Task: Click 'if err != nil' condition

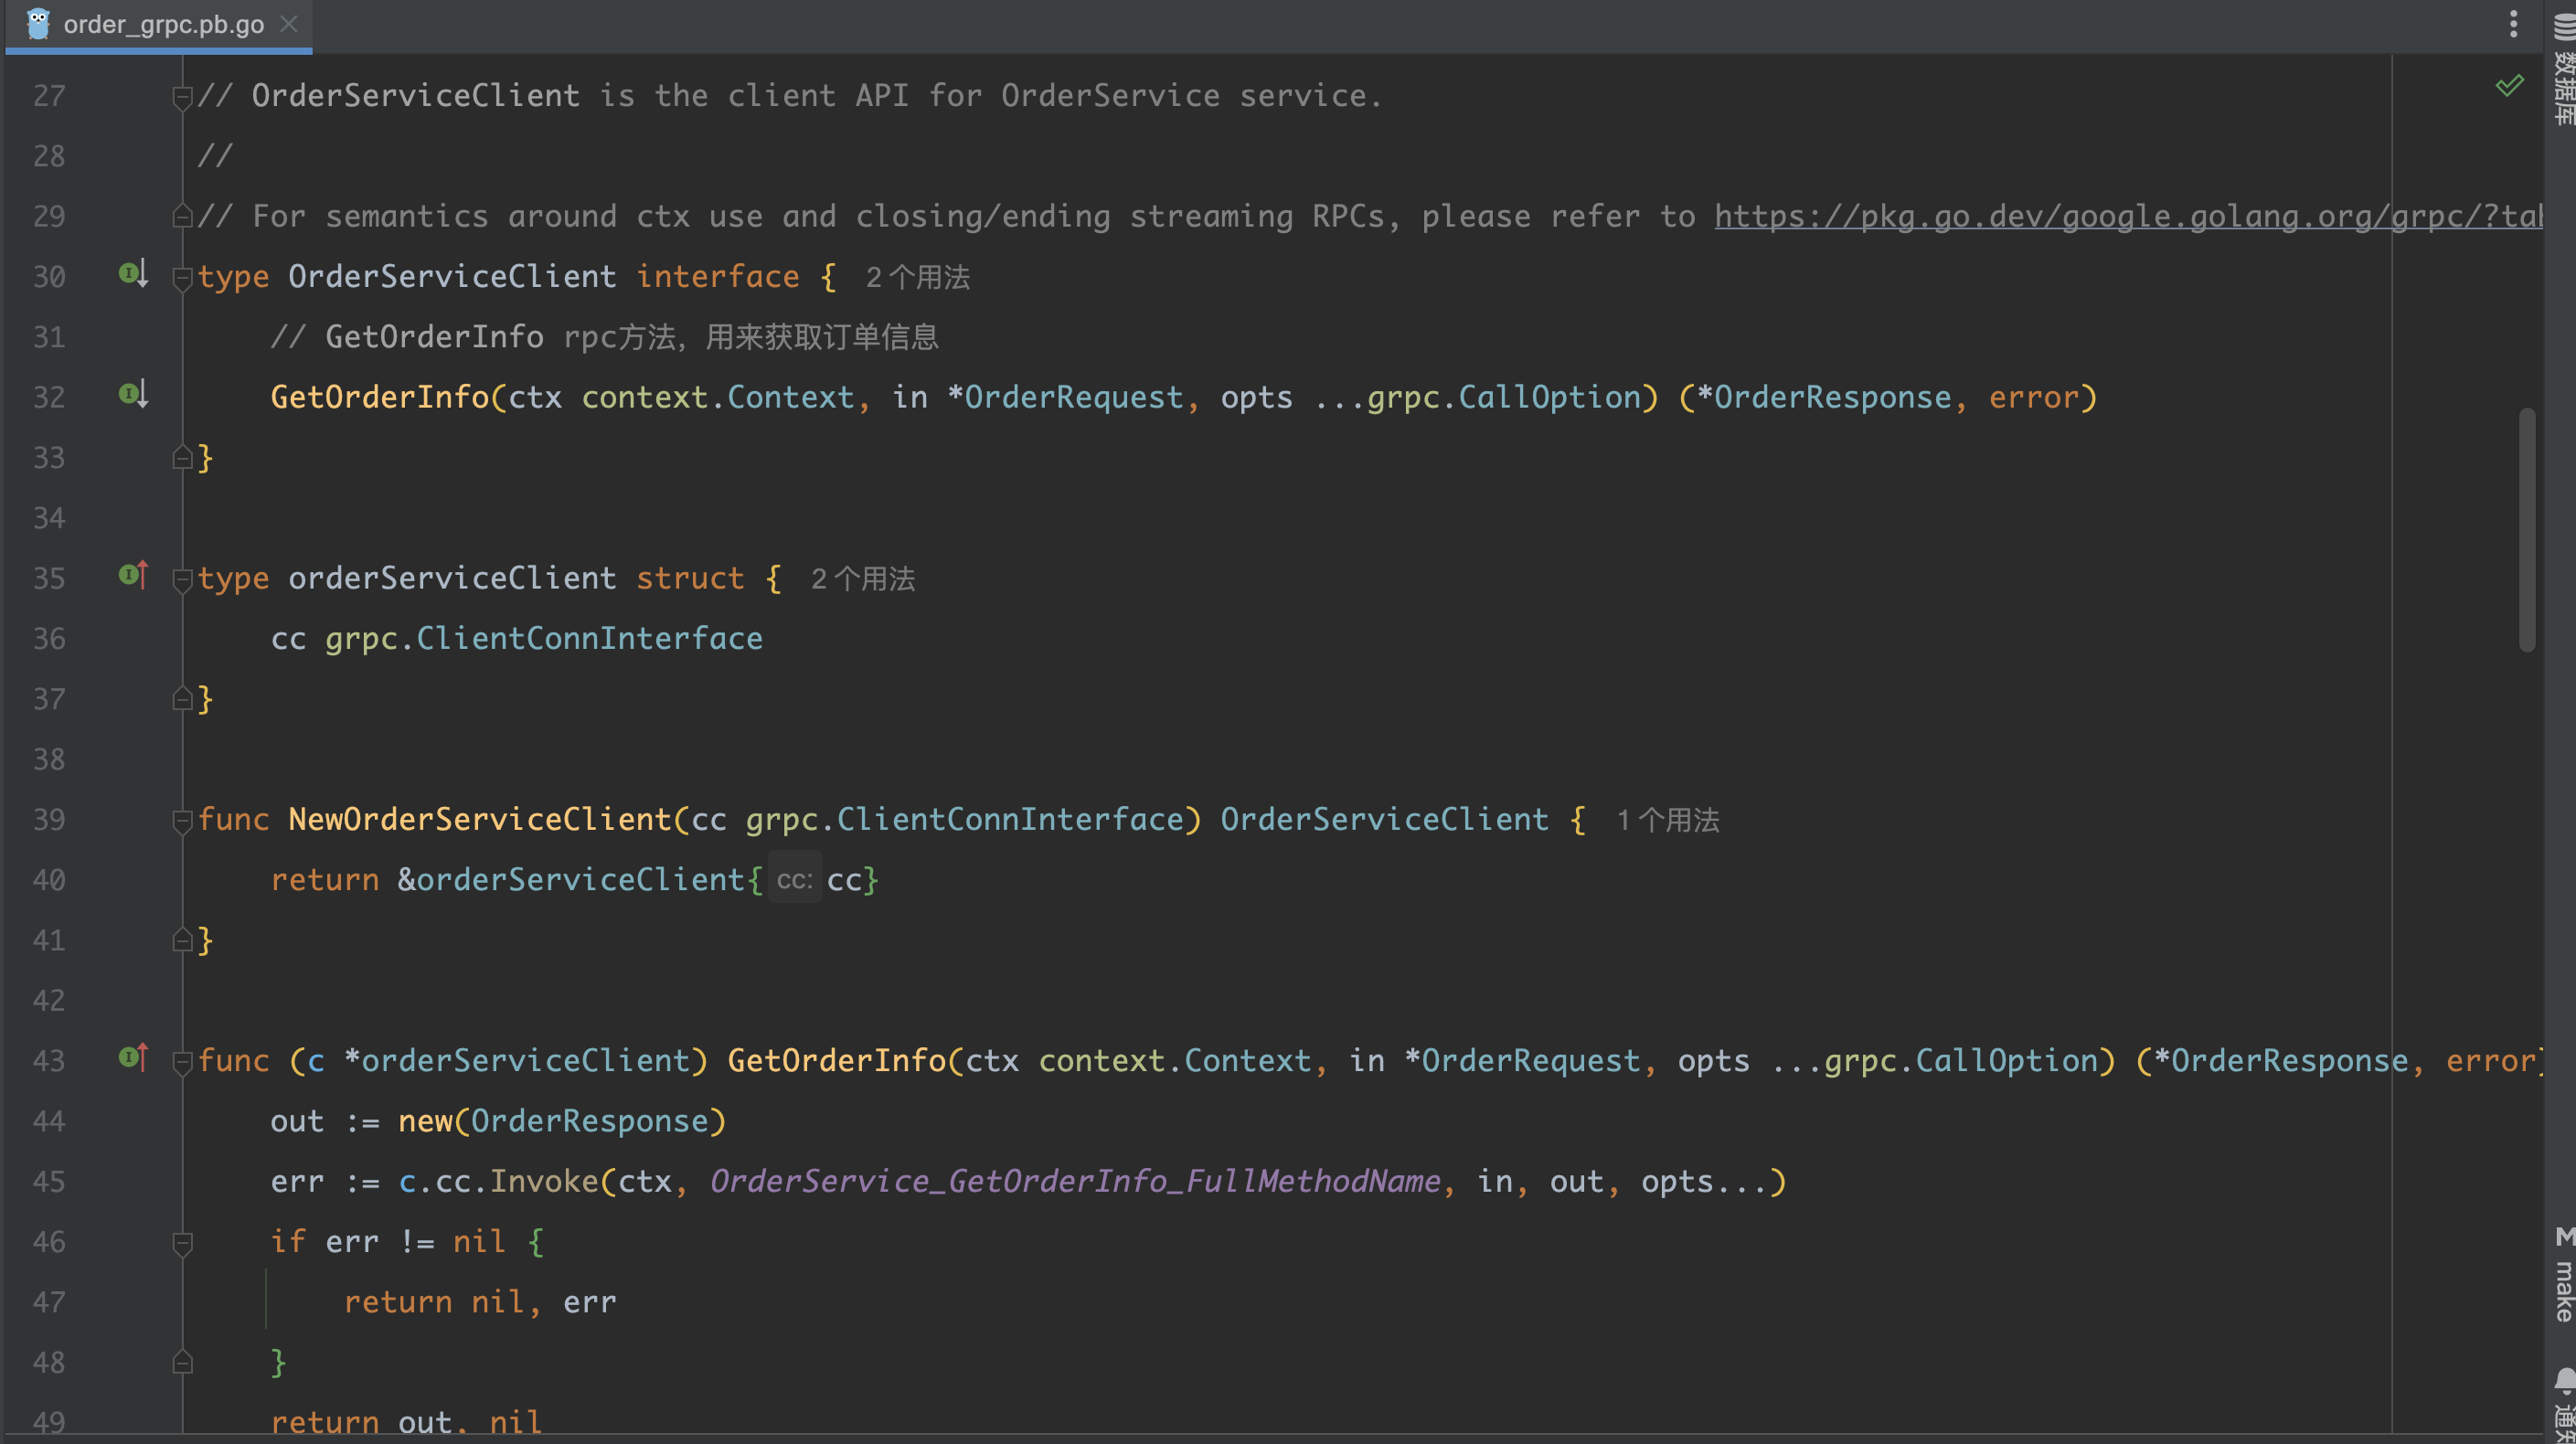Action: pyautogui.click(x=388, y=1241)
